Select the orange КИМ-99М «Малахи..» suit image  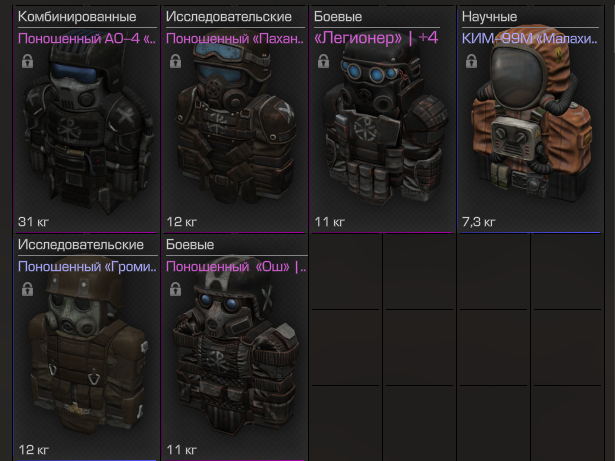click(530, 114)
